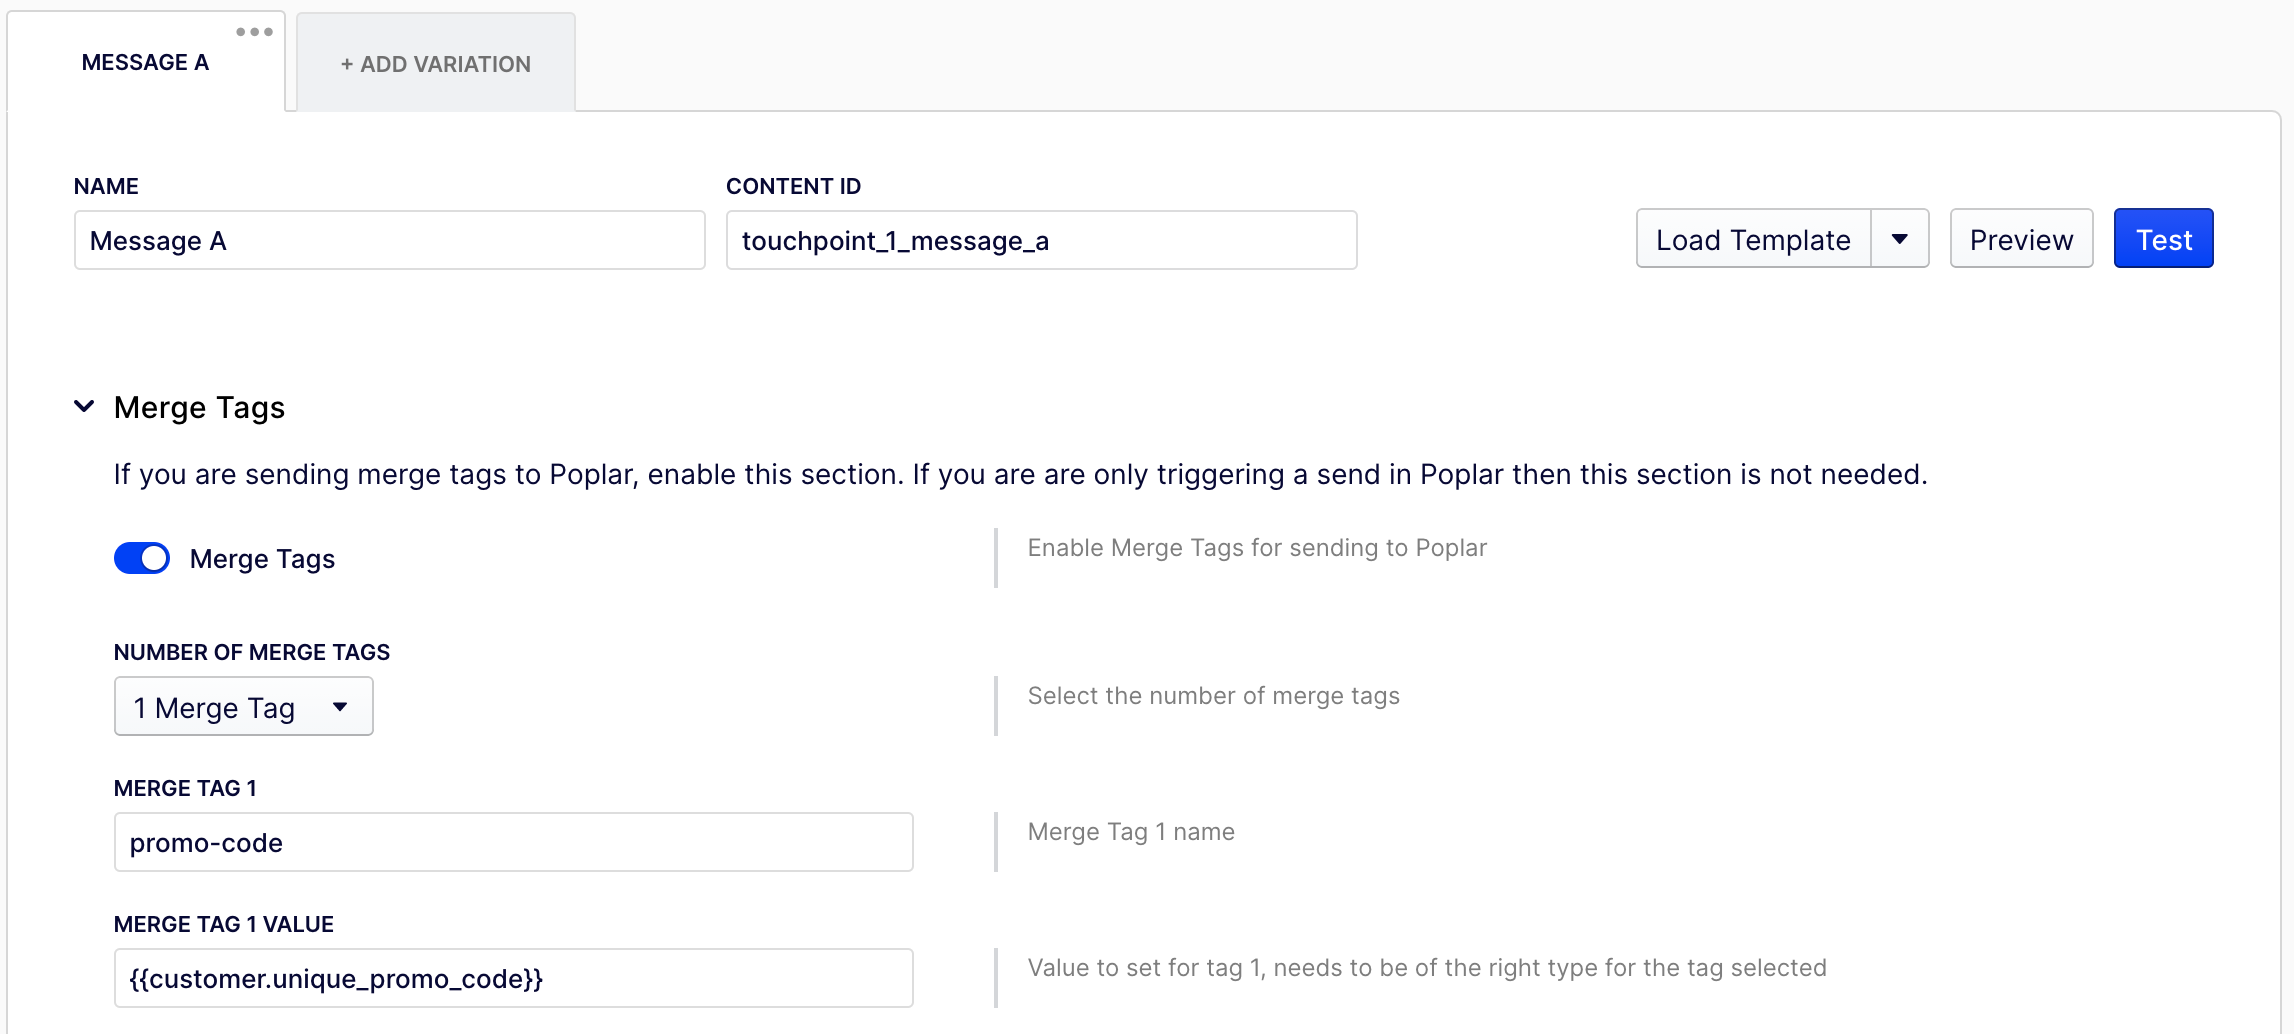This screenshot has height=1034, width=2294.
Task: Click the Add Variation tab
Action: coord(436,64)
